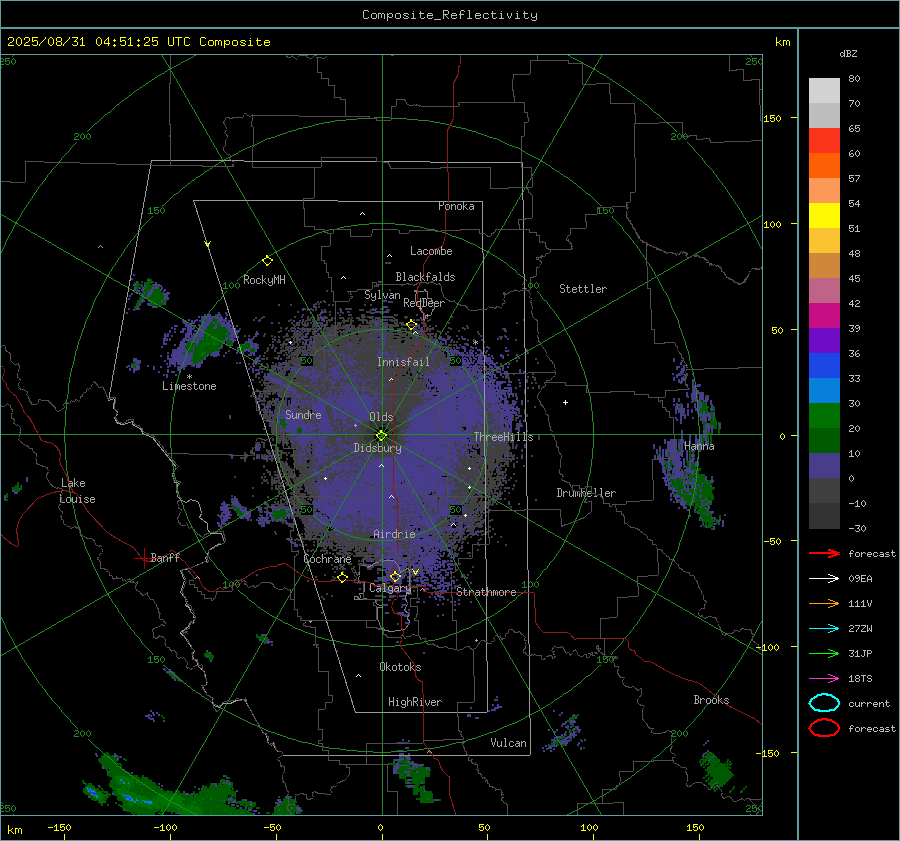Click the dBZ legend heading
This screenshot has width=900, height=841.
pyautogui.click(x=848, y=54)
